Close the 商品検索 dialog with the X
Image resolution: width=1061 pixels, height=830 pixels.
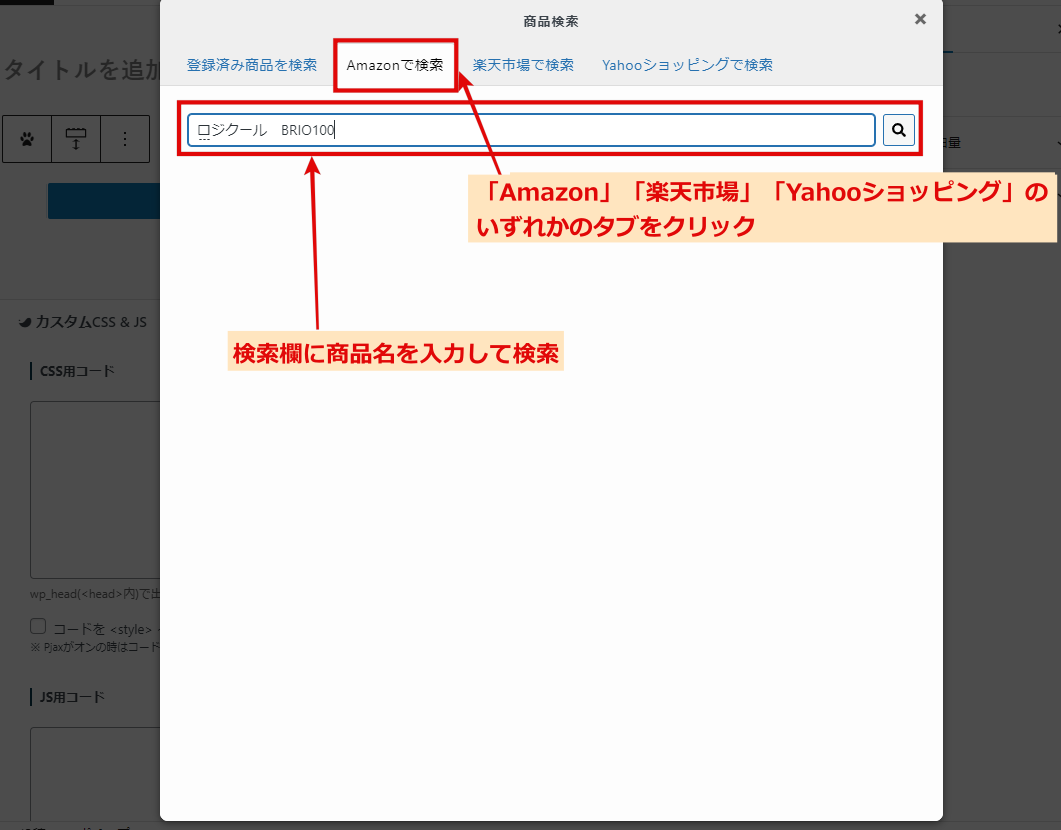pyautogui.click(x=920, y=19)
